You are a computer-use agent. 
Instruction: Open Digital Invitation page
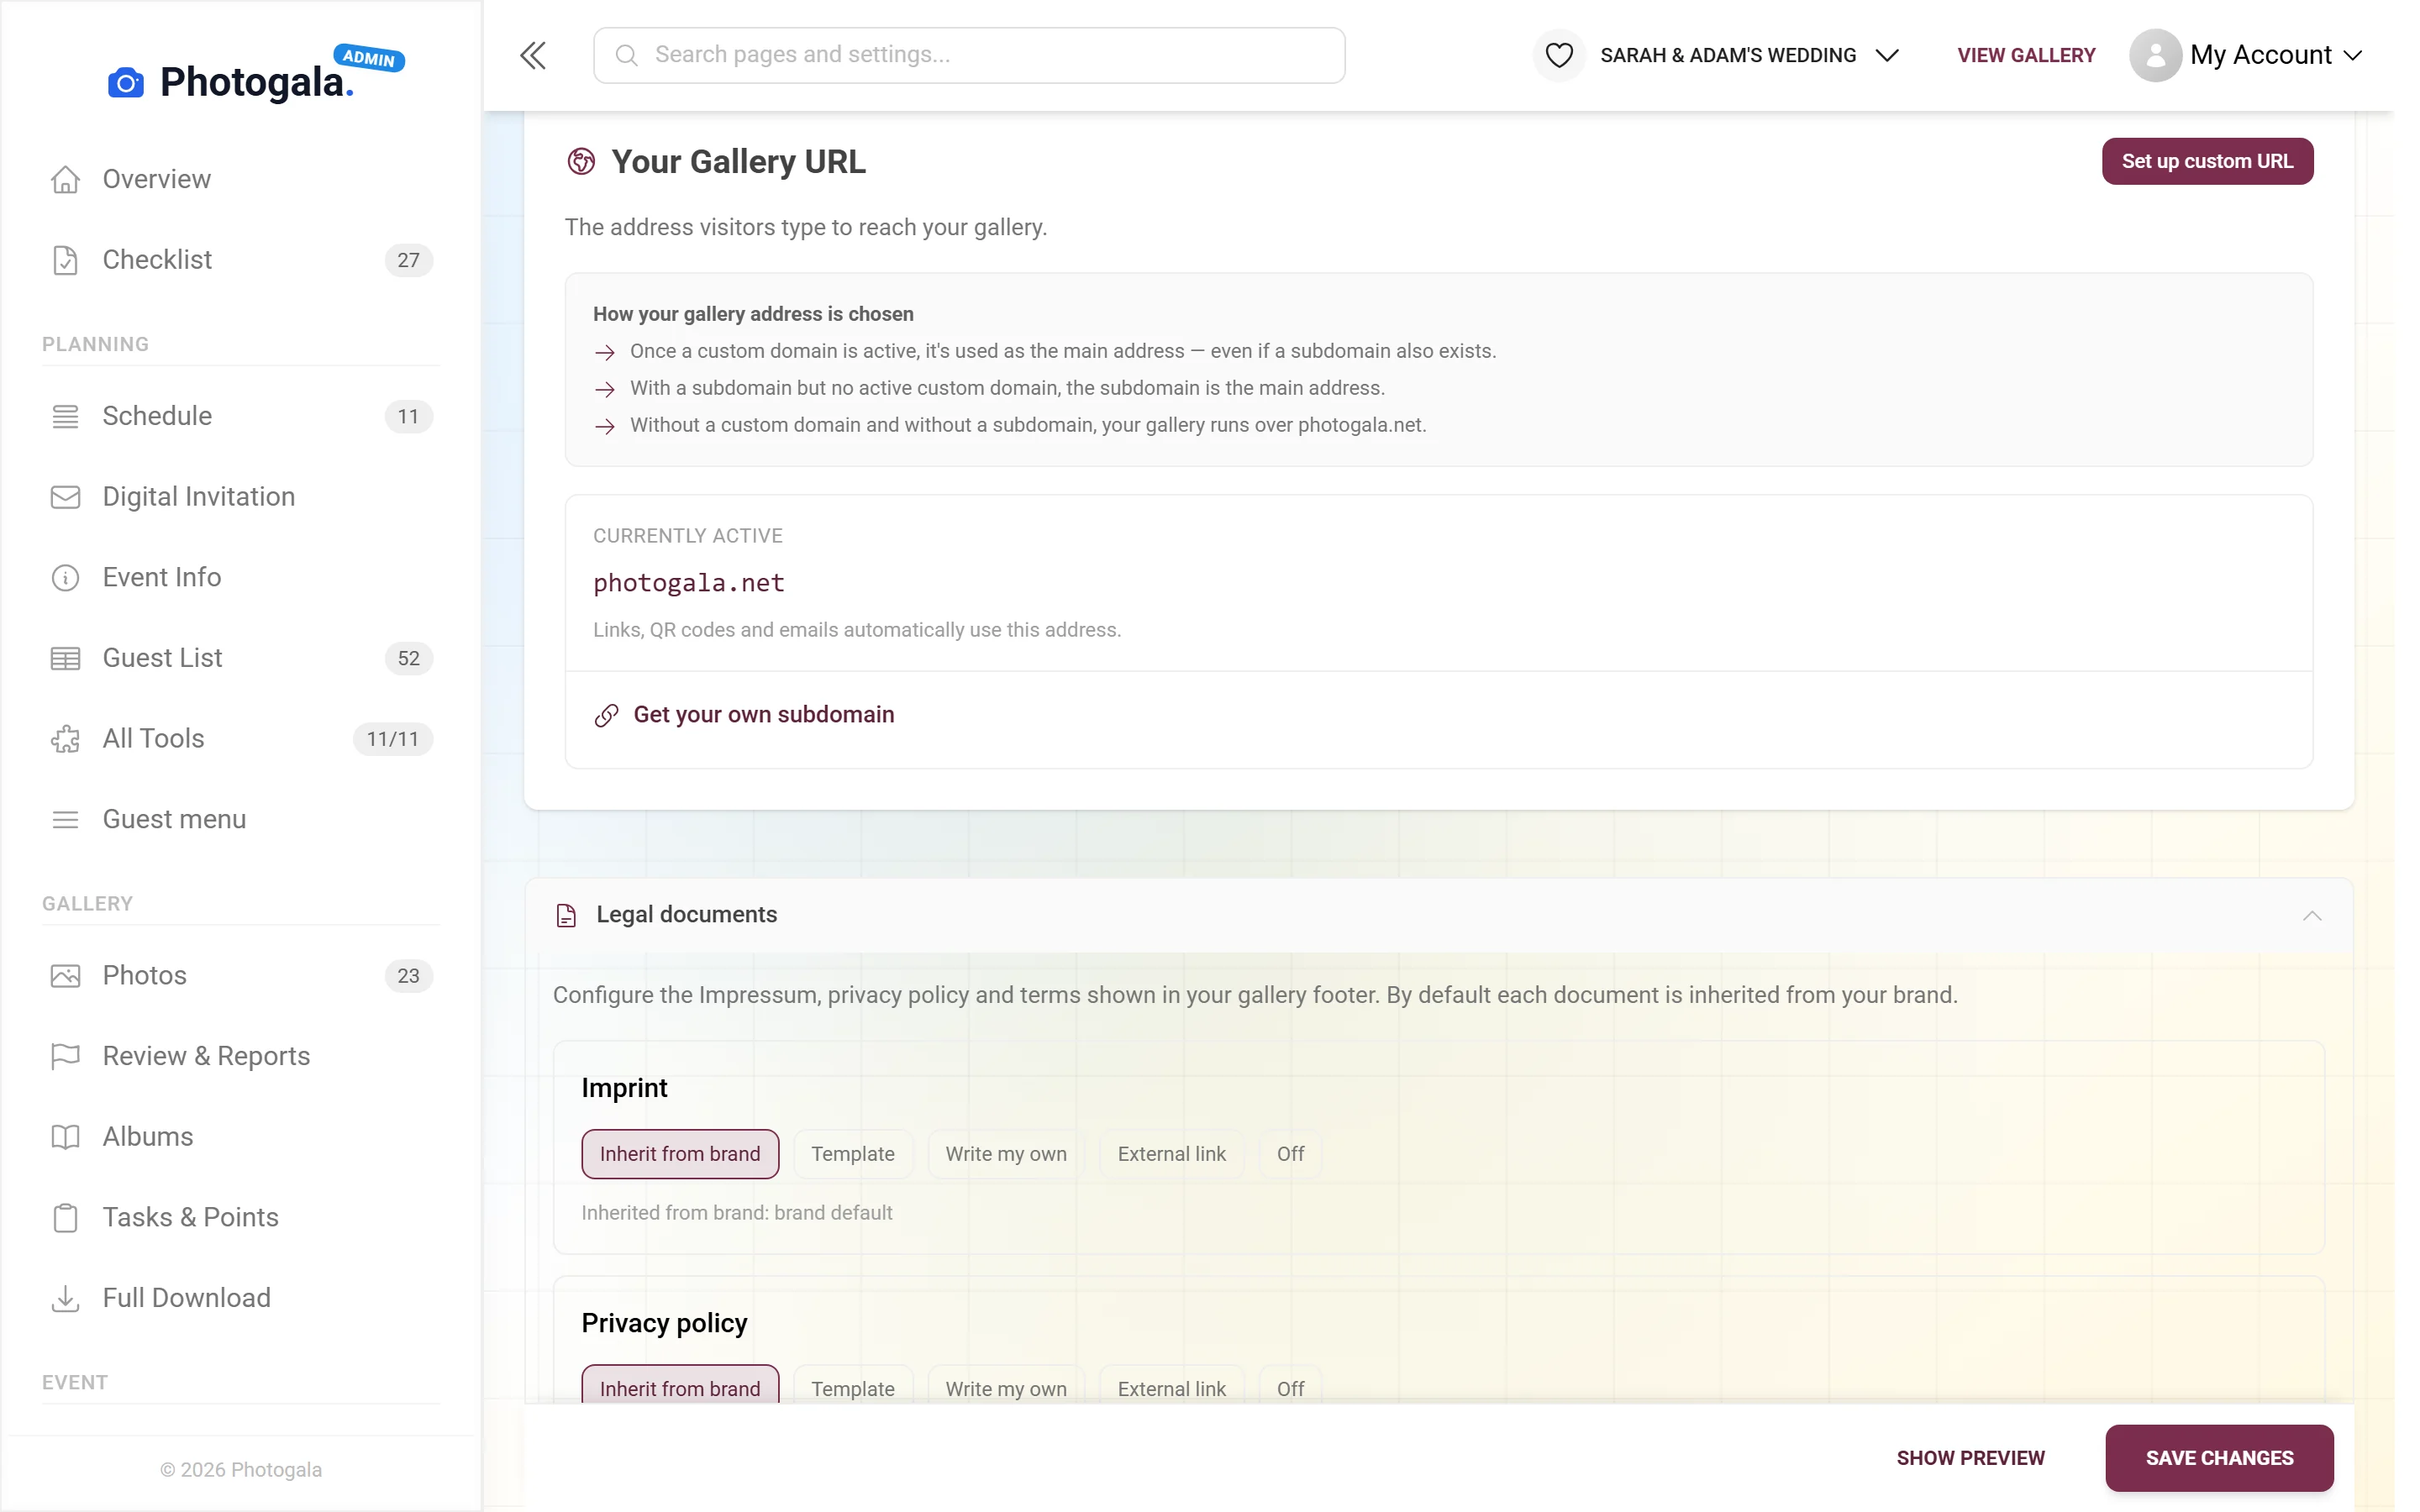[x=241, y=497]
